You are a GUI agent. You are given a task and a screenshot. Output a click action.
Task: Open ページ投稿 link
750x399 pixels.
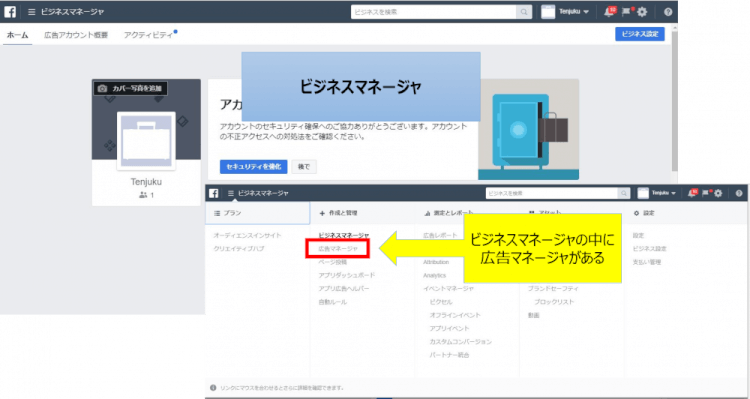[333, 262]
